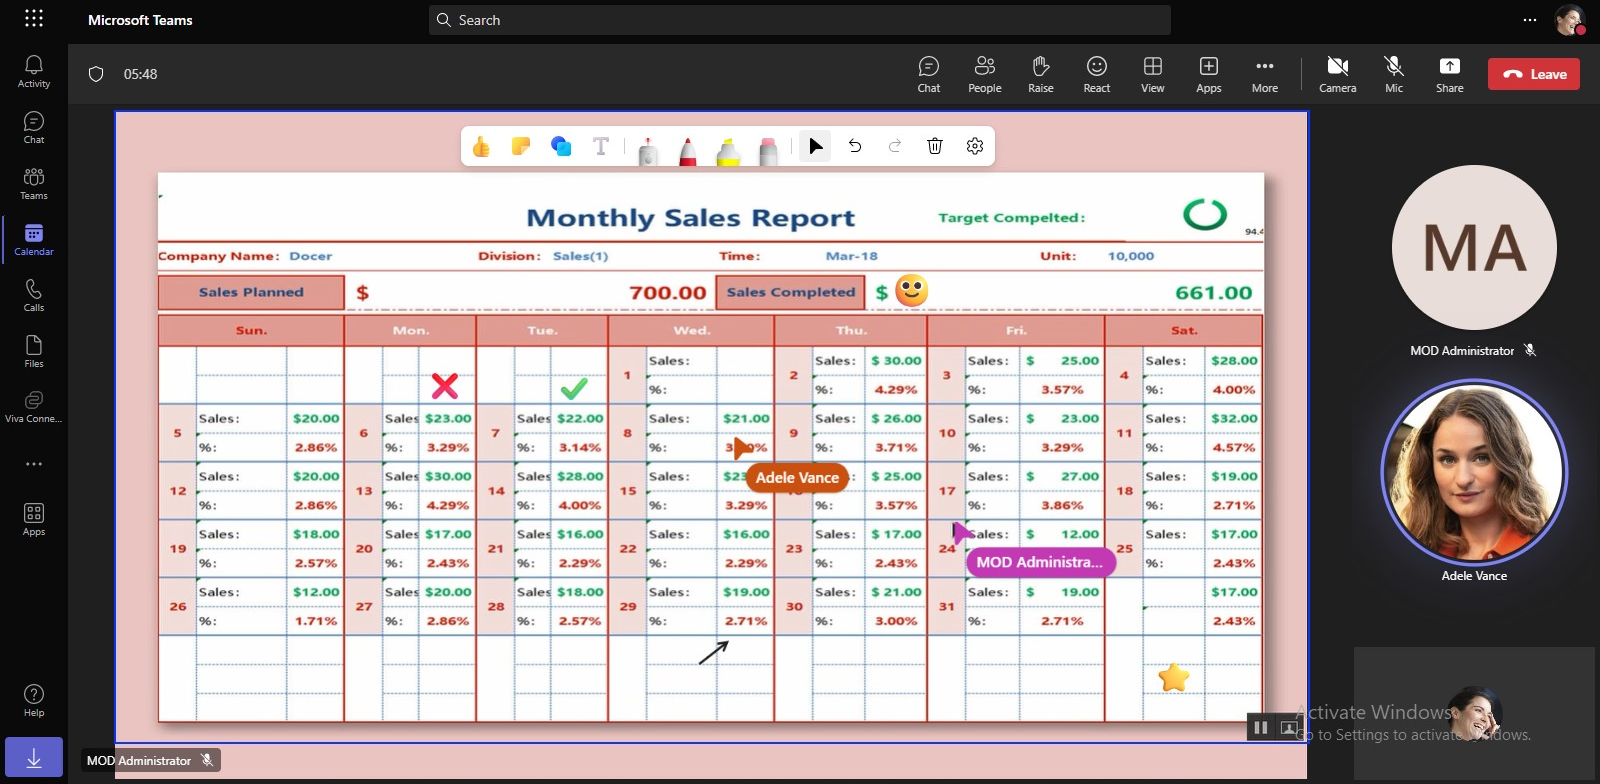Select the pink eraser tool

click(x=768, y=149)
